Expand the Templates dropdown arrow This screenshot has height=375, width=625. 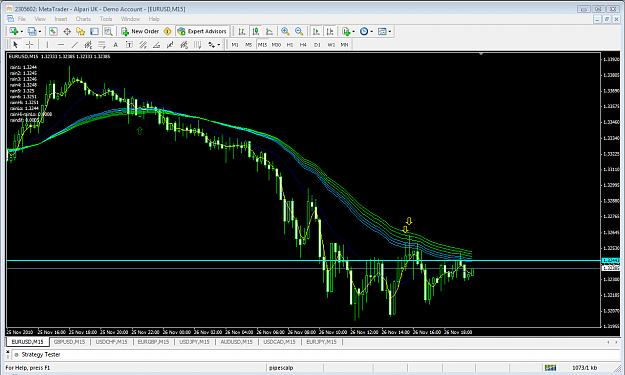[x=389, y=31]
